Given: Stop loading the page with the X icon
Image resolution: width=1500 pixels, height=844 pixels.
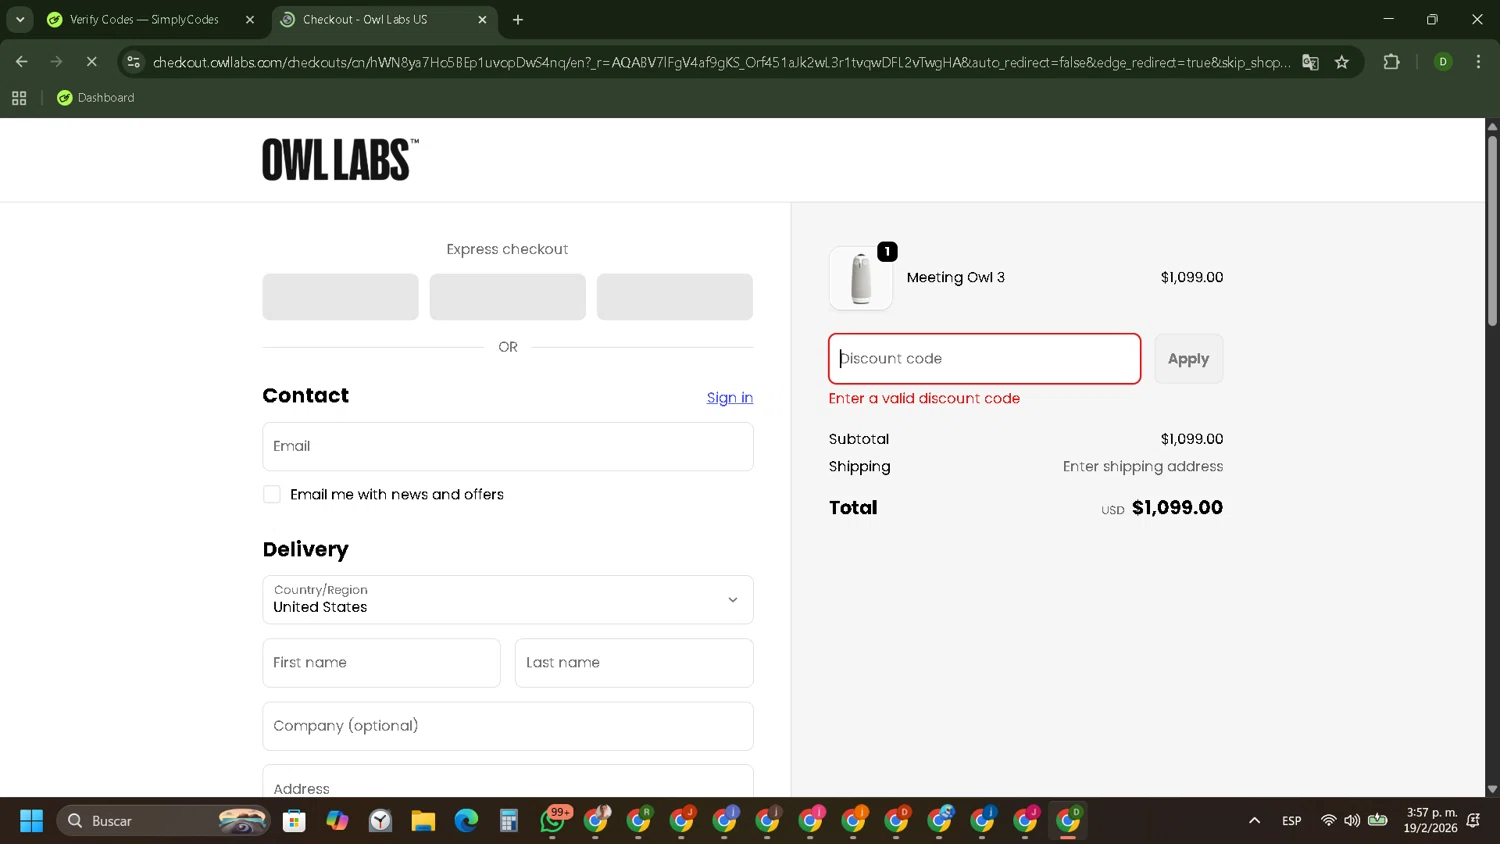Looking at the screenshot, I should [91, 62].
